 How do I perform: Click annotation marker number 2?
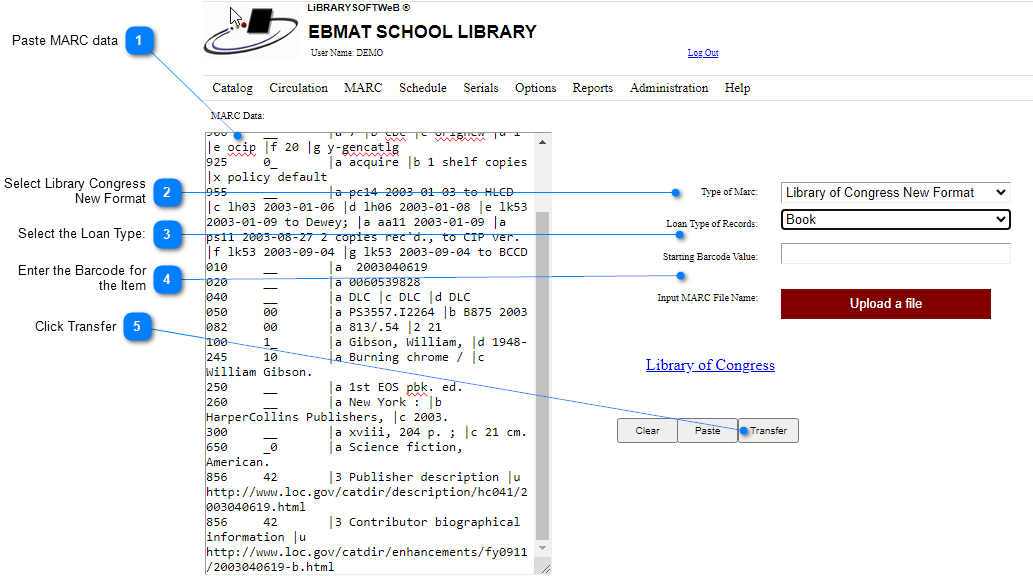click(x=168, y=192)
